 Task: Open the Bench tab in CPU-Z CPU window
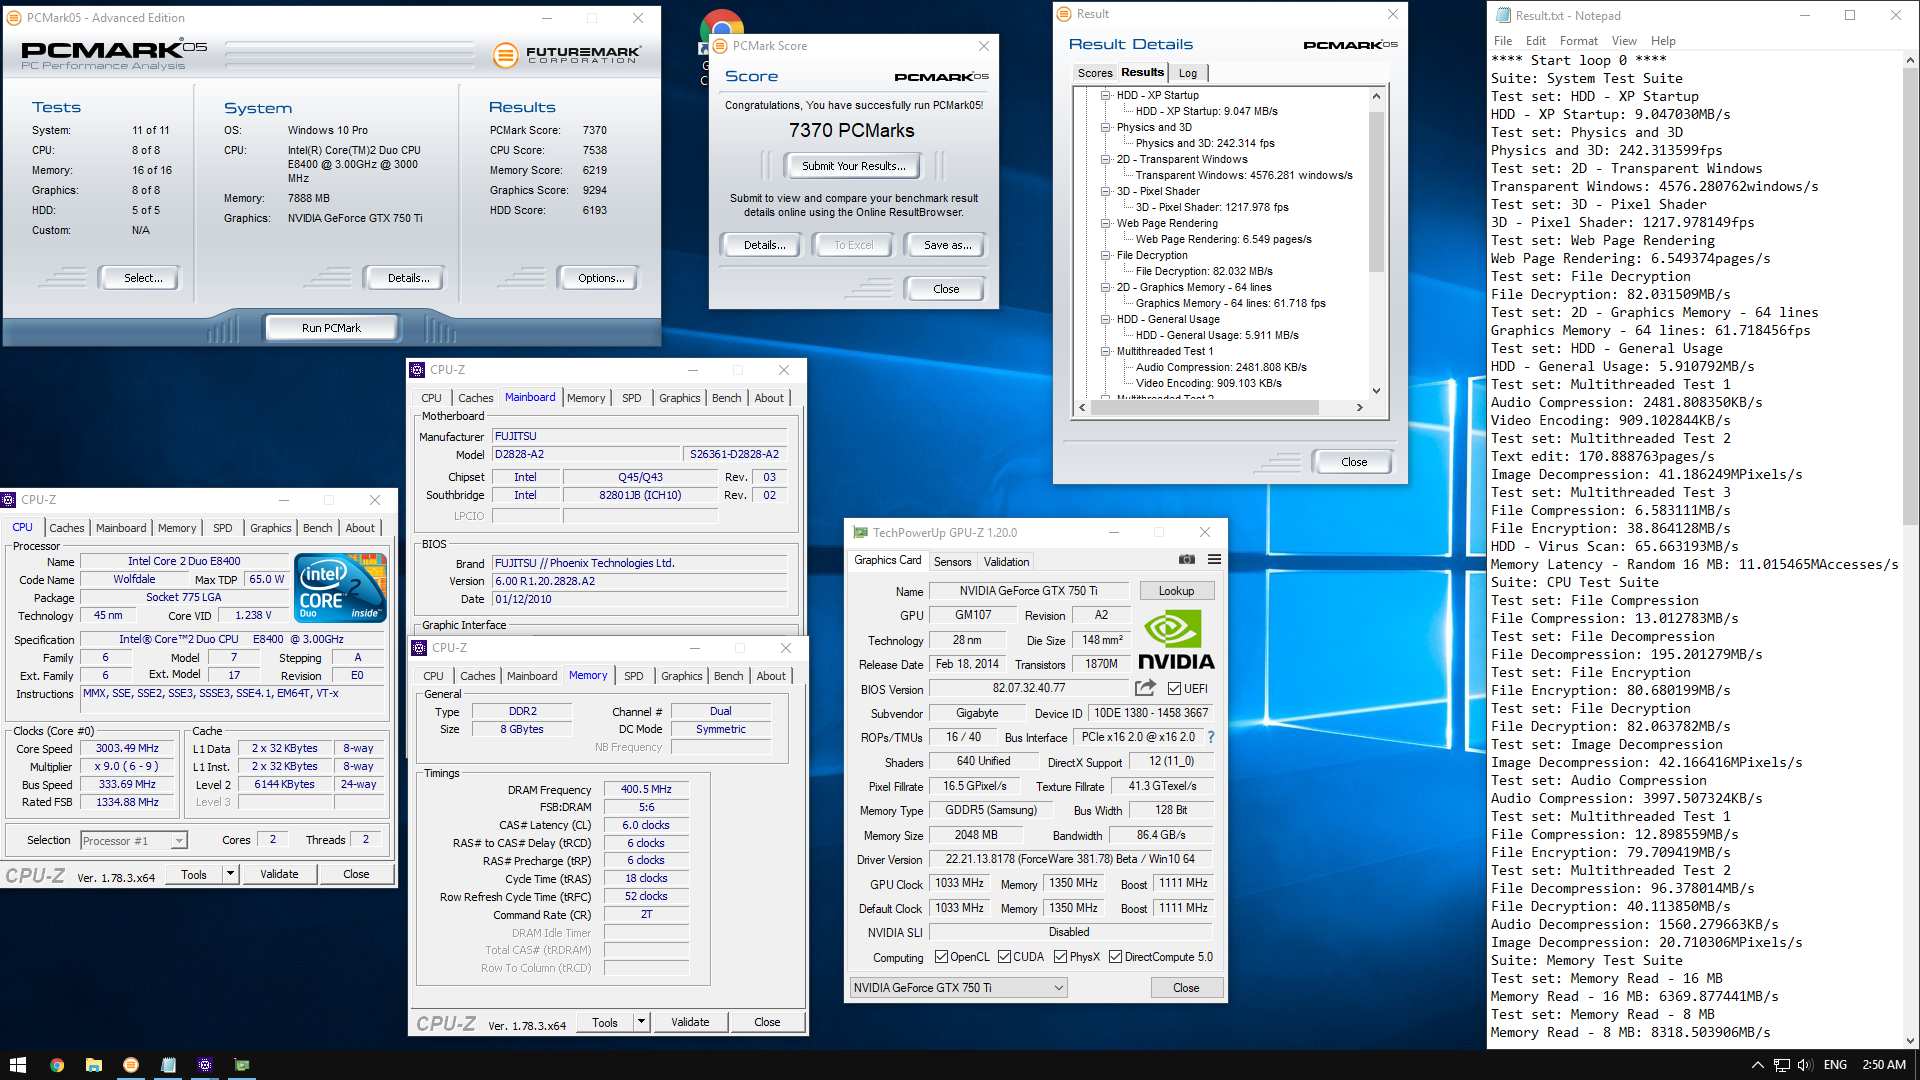(x=317, y=528)
